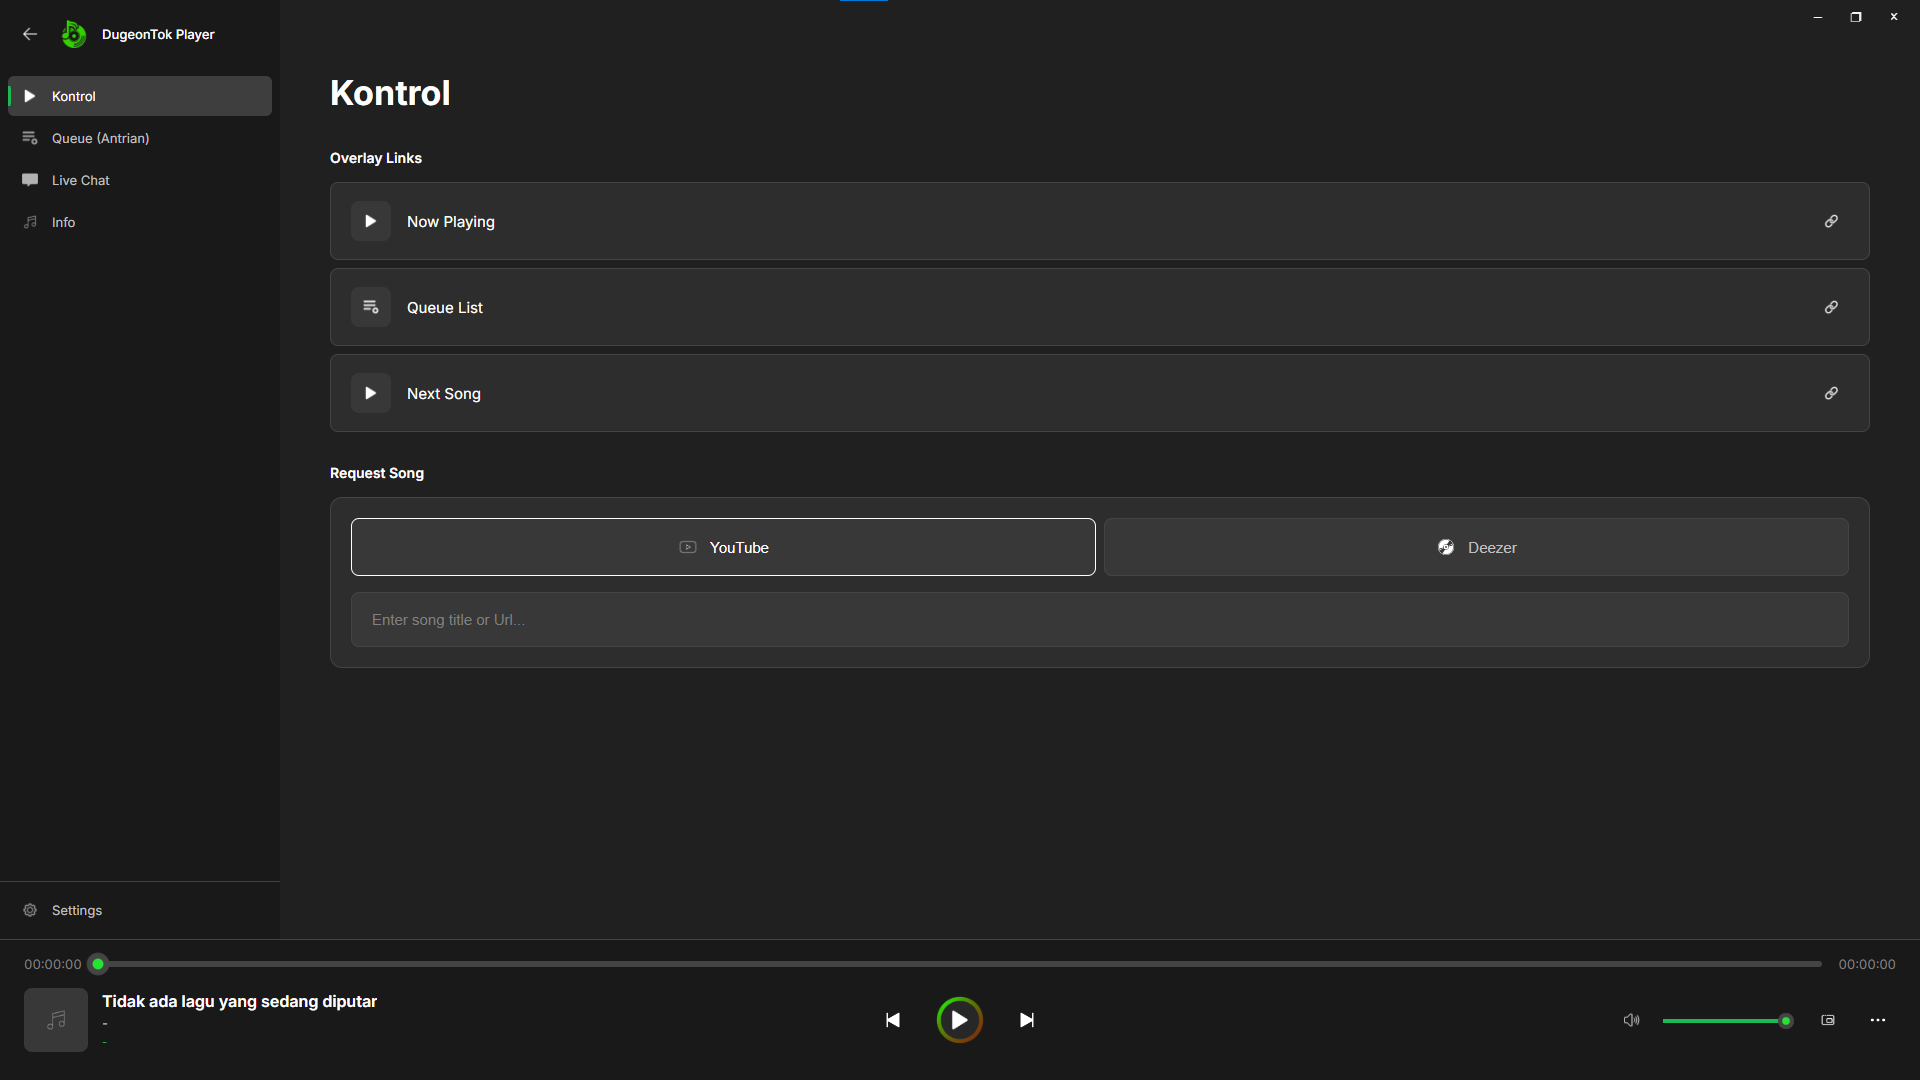The height and width of the screenshot is (1080, 1920).
Task: Open the Info sidebar item
Action: pyautogui.click(x=63, y=222)
